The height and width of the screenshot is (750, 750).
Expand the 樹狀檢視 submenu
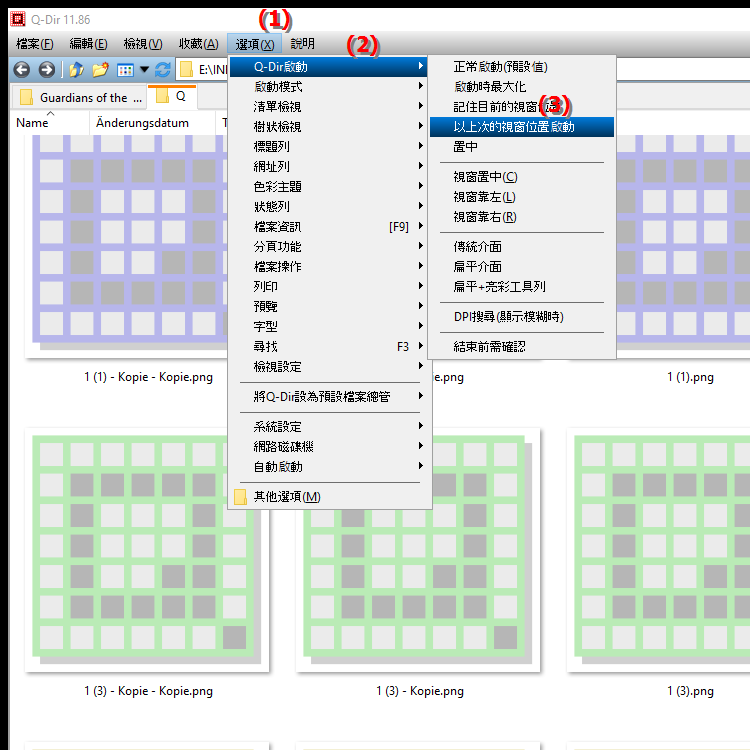pos(329,127)
